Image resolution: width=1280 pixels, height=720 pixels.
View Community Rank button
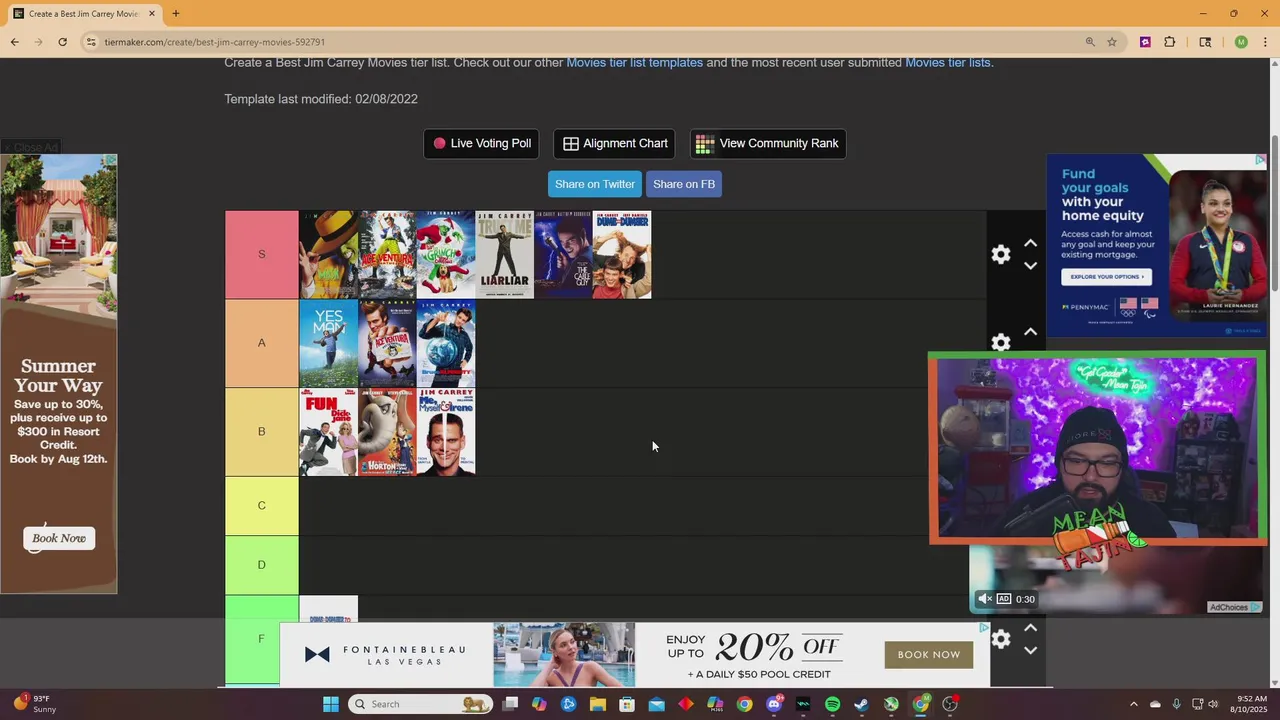[x=768, y=143]
